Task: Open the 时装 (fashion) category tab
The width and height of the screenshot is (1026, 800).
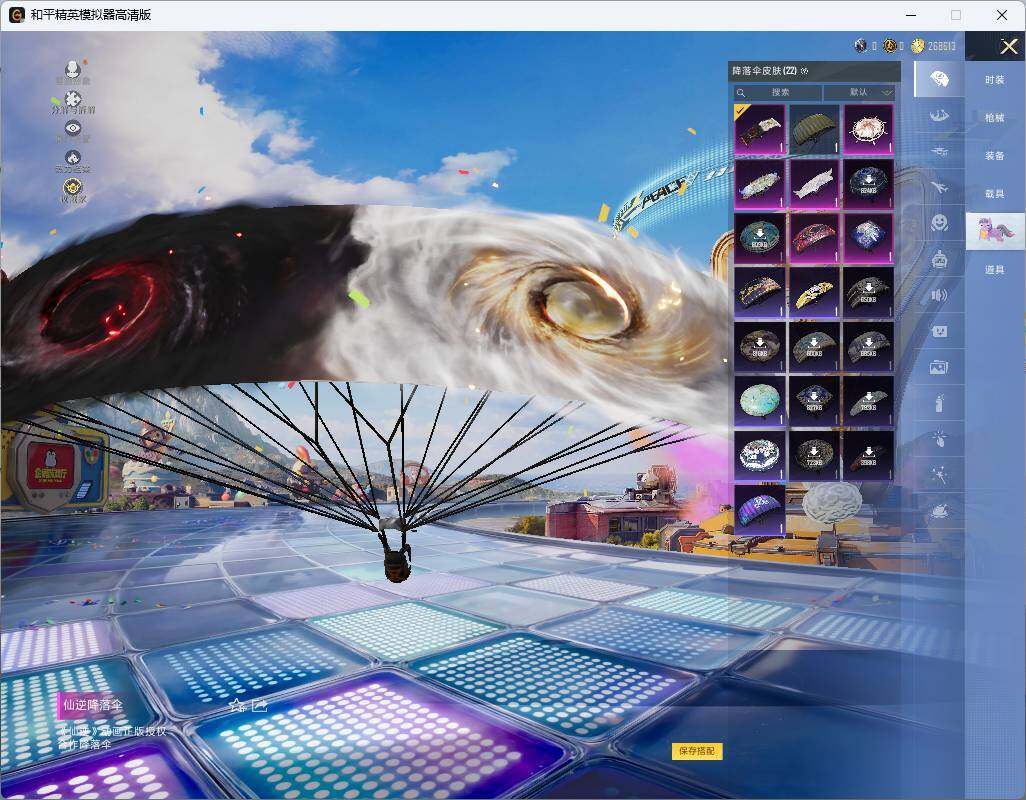Action: tap(995, 80)
